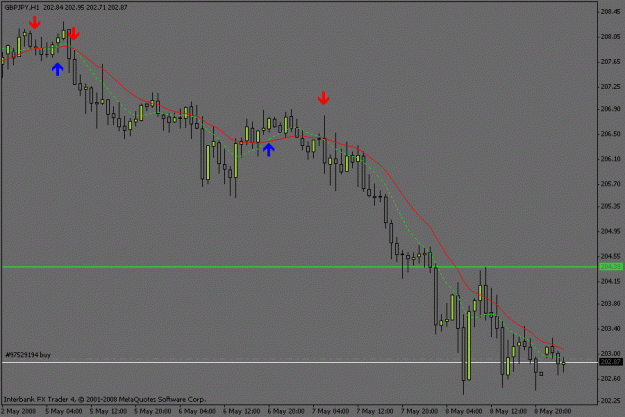Click the Interbank FX Trader 4 copyright text
625x417 pixels.
coord(105,399)
